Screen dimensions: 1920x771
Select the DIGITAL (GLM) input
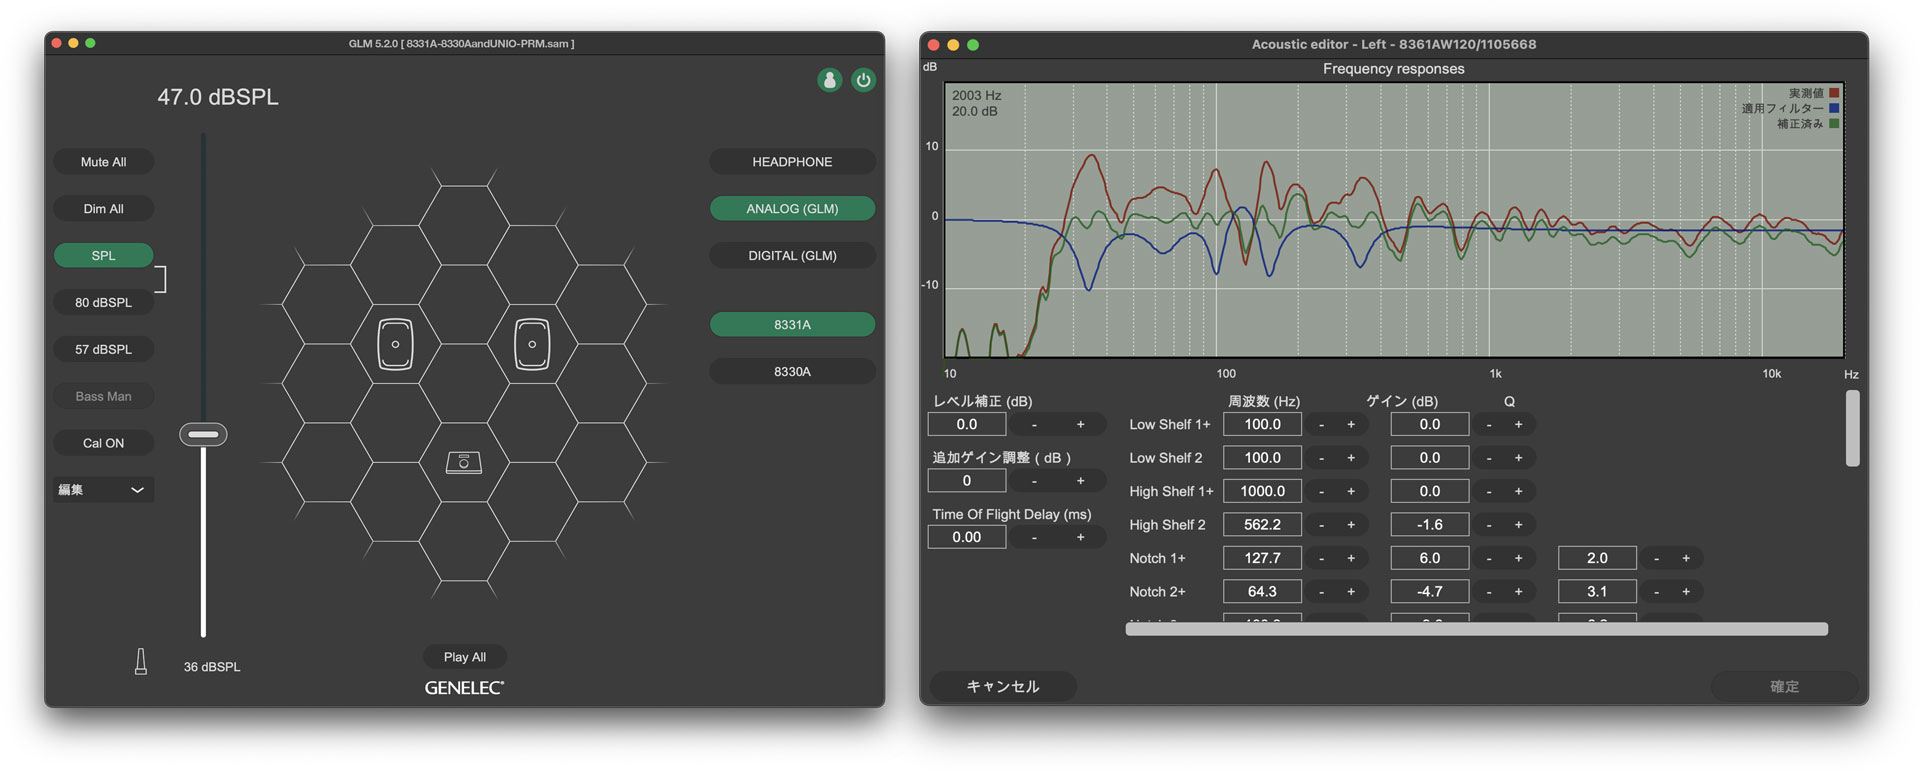point(792,256)
